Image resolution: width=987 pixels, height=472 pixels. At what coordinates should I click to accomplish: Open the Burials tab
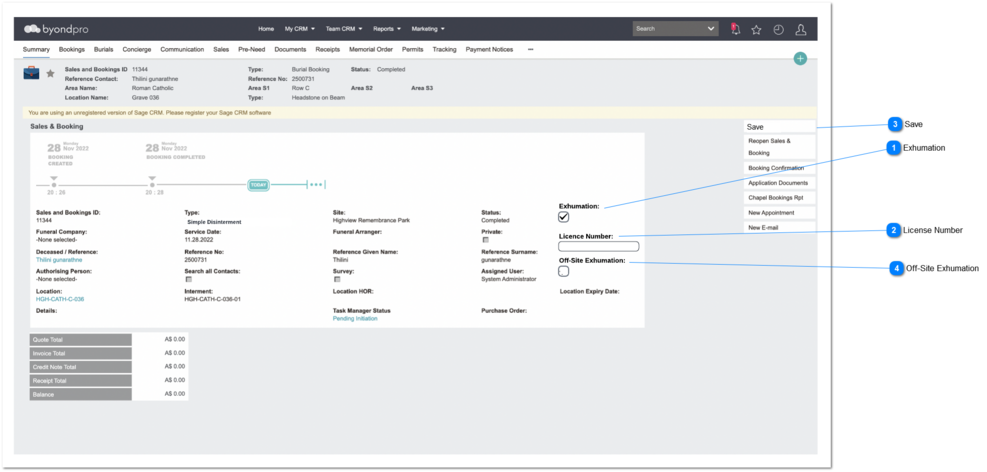[x=104, y=49]
